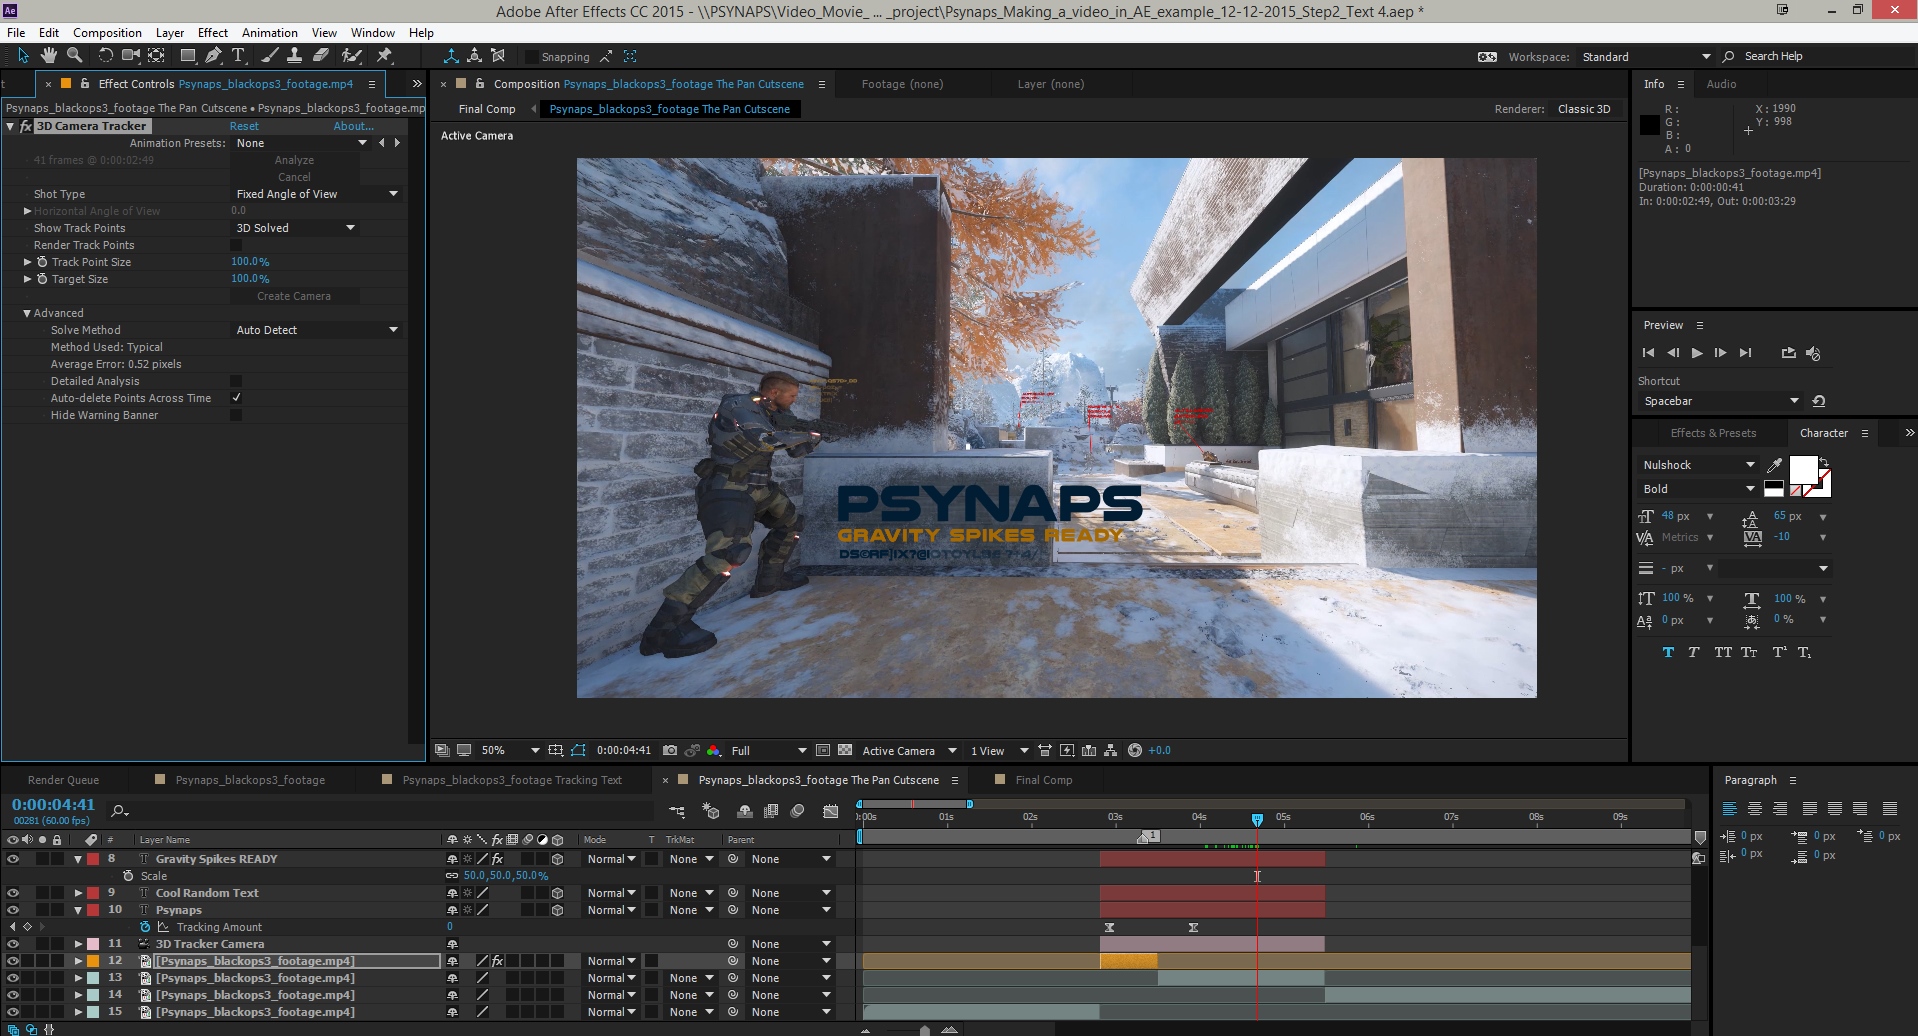This screenshot has width=1918, height=1036.
Task: Expand the Track Point Size property
Action: [x=27, y=262]
